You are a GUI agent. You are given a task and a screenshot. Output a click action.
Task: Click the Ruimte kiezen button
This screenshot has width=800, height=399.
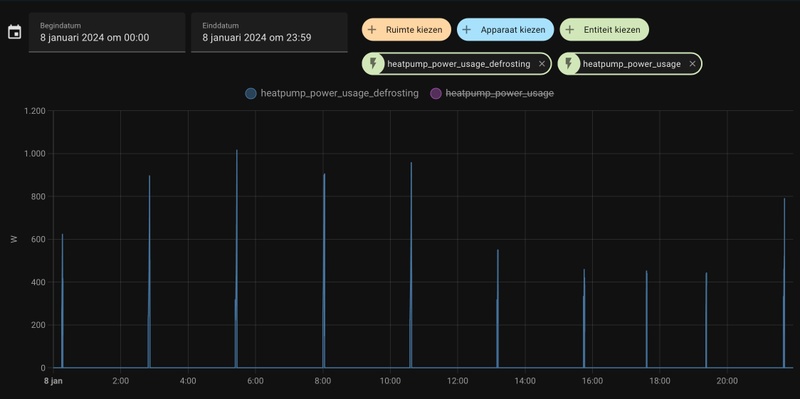[x=407, y=30]
